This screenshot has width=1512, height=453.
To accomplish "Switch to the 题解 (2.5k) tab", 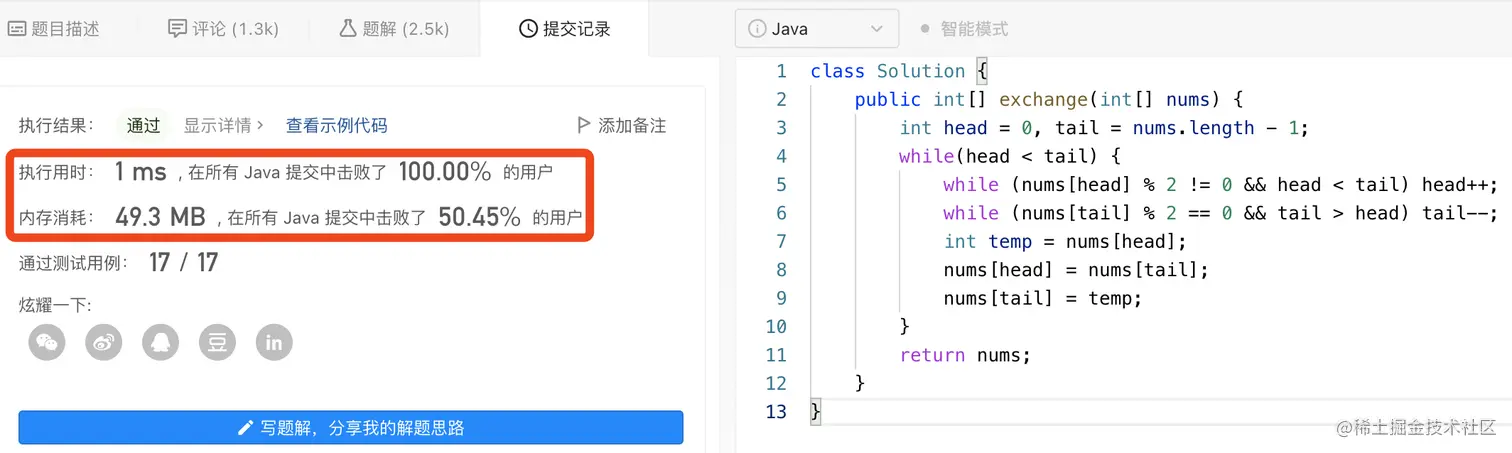I will coord(393,29).
